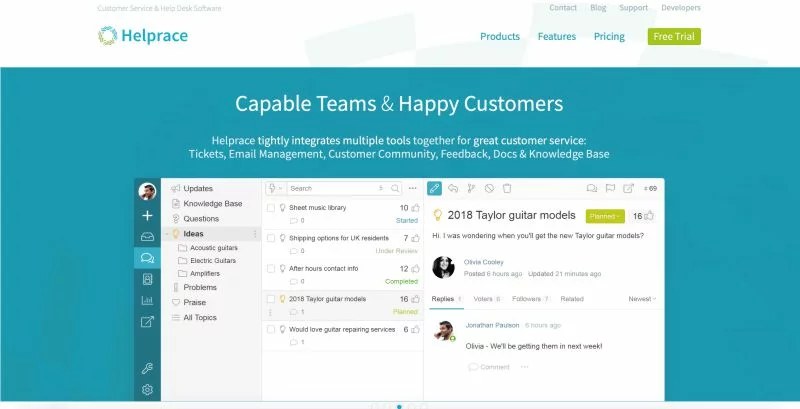Open the Features menu
The image size is (800, 409).
click(x=557, y=36)
